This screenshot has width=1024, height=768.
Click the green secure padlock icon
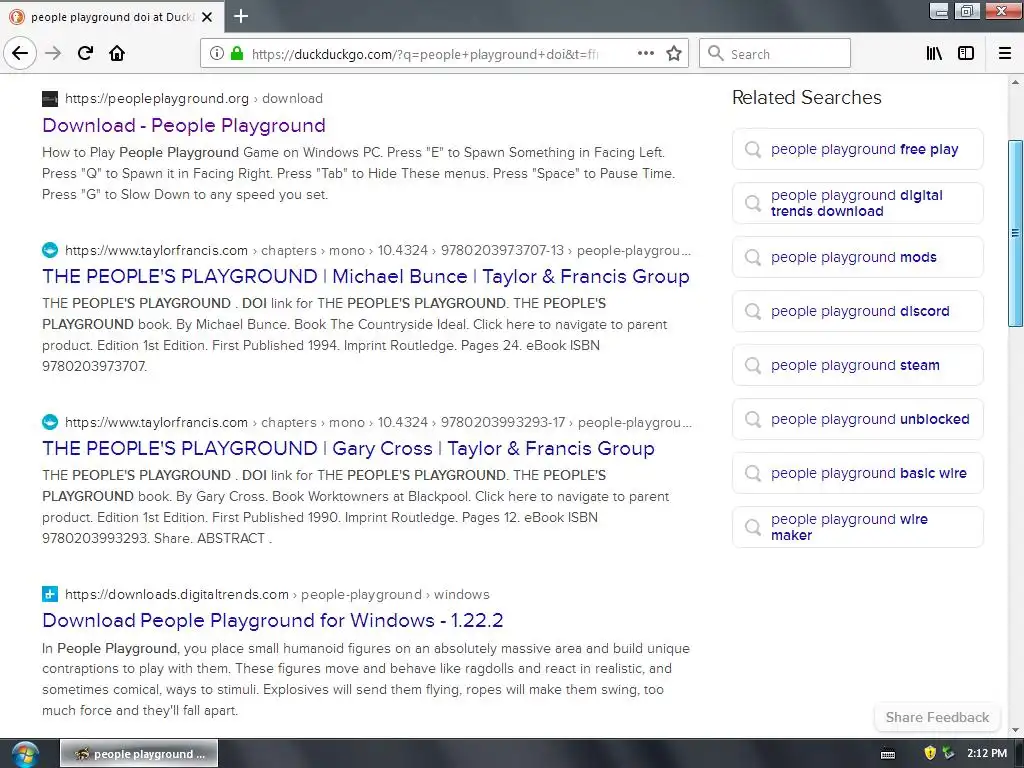click(237, 53)
